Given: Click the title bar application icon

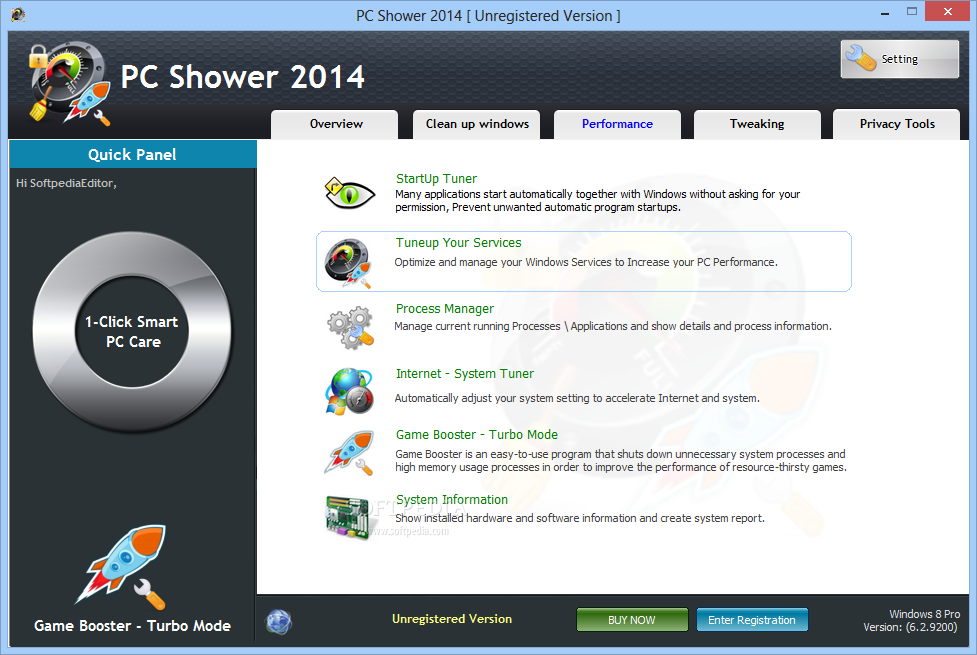Looking at the screenshot, I should [x=18, y=14].
